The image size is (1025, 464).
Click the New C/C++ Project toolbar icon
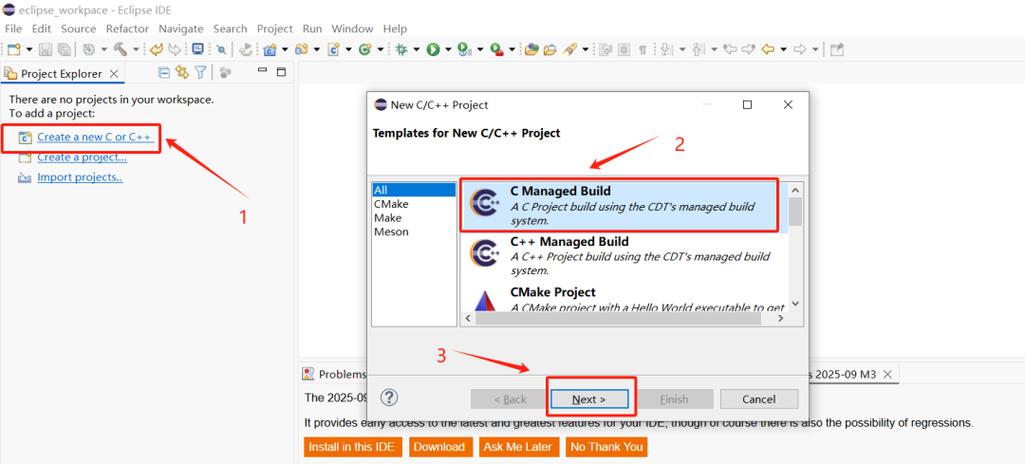pyautogui.click(x=270, y=49)
